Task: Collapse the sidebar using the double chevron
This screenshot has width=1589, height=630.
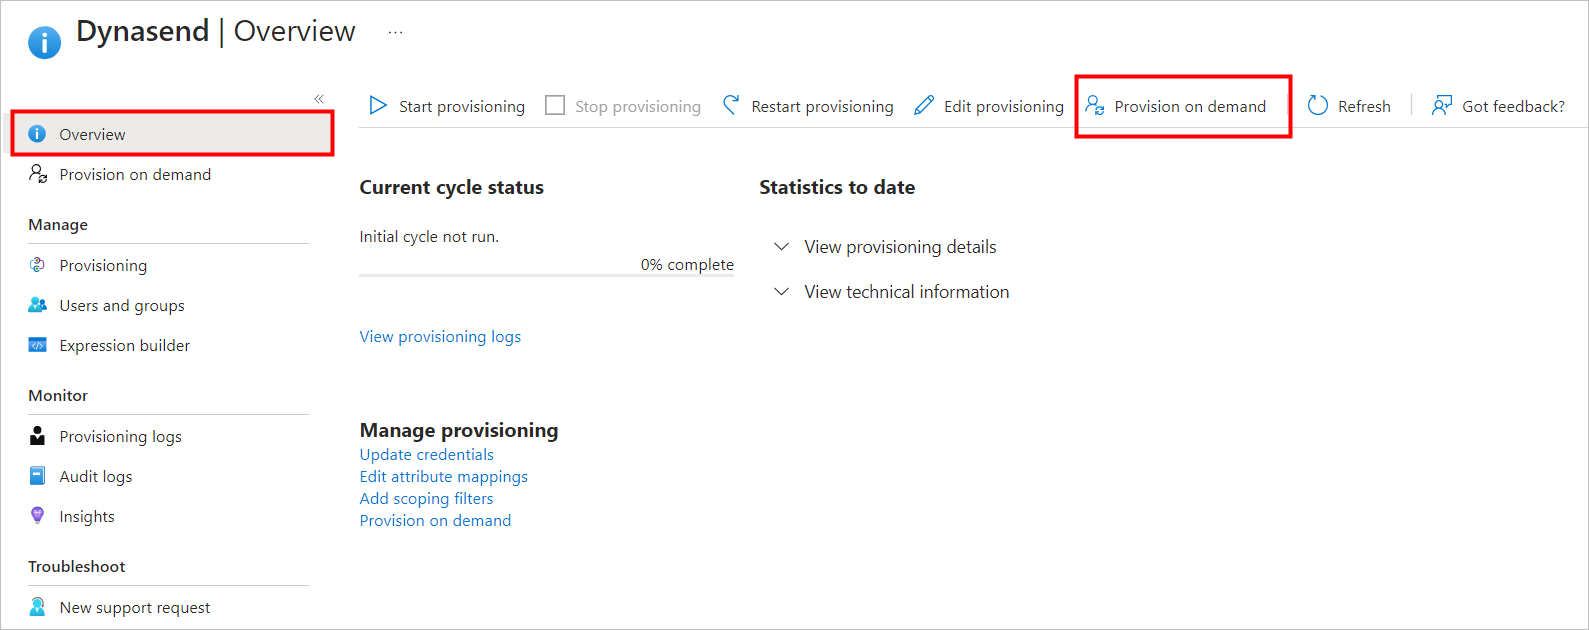Action: tap(318, 98)
